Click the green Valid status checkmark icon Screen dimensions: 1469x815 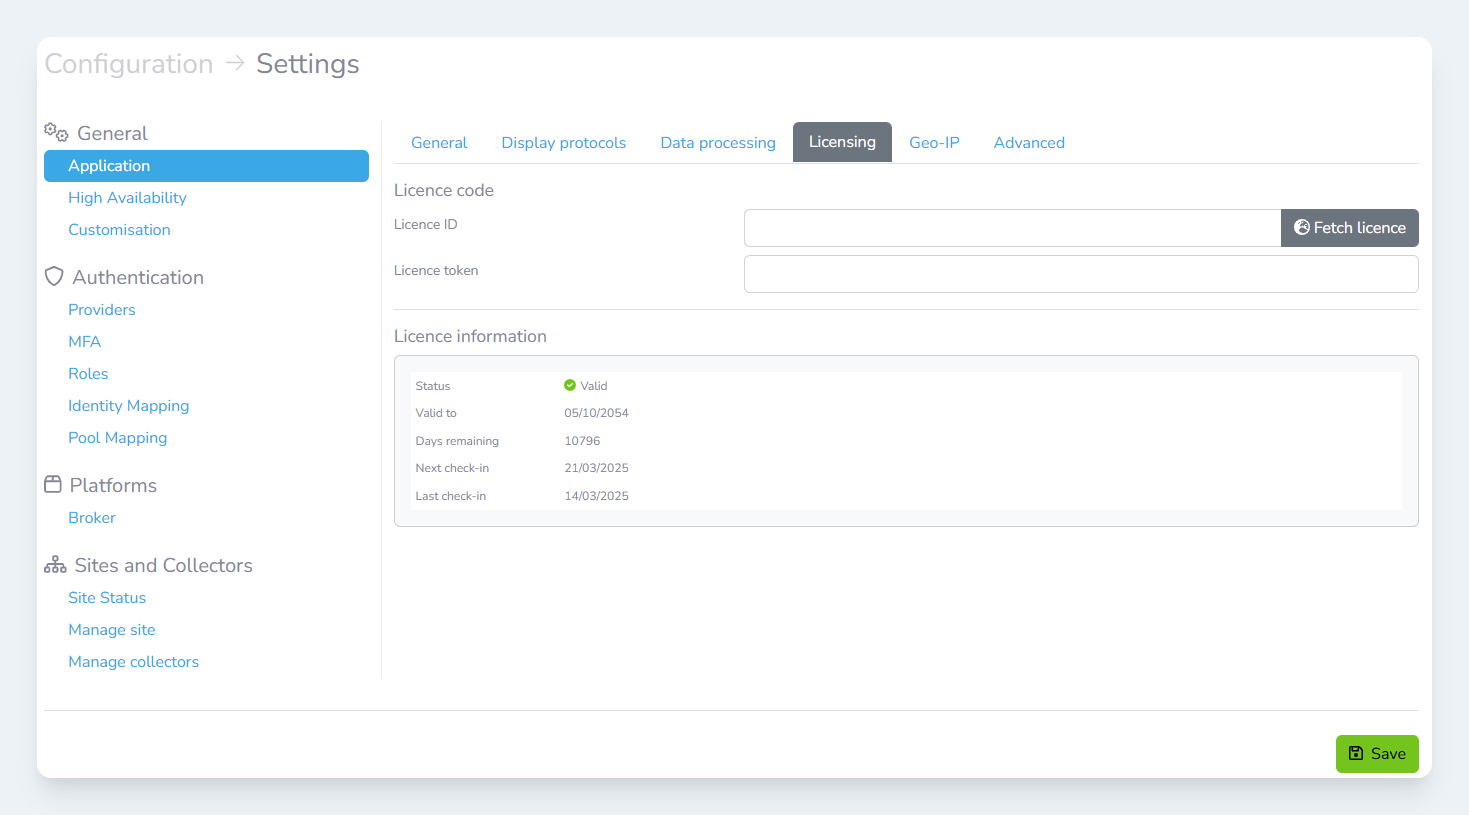point(570,385)
